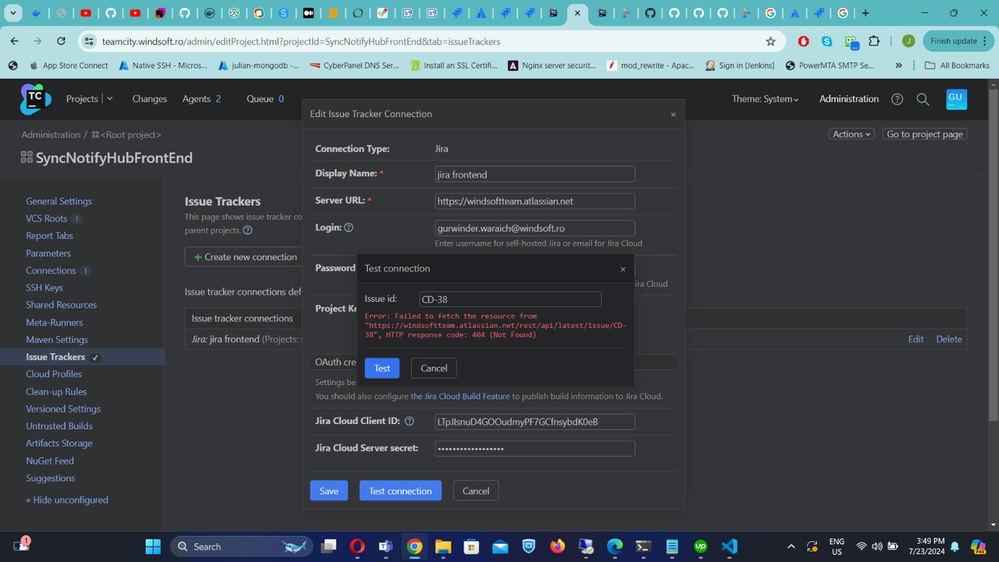Open the header search magnifier

923,99
